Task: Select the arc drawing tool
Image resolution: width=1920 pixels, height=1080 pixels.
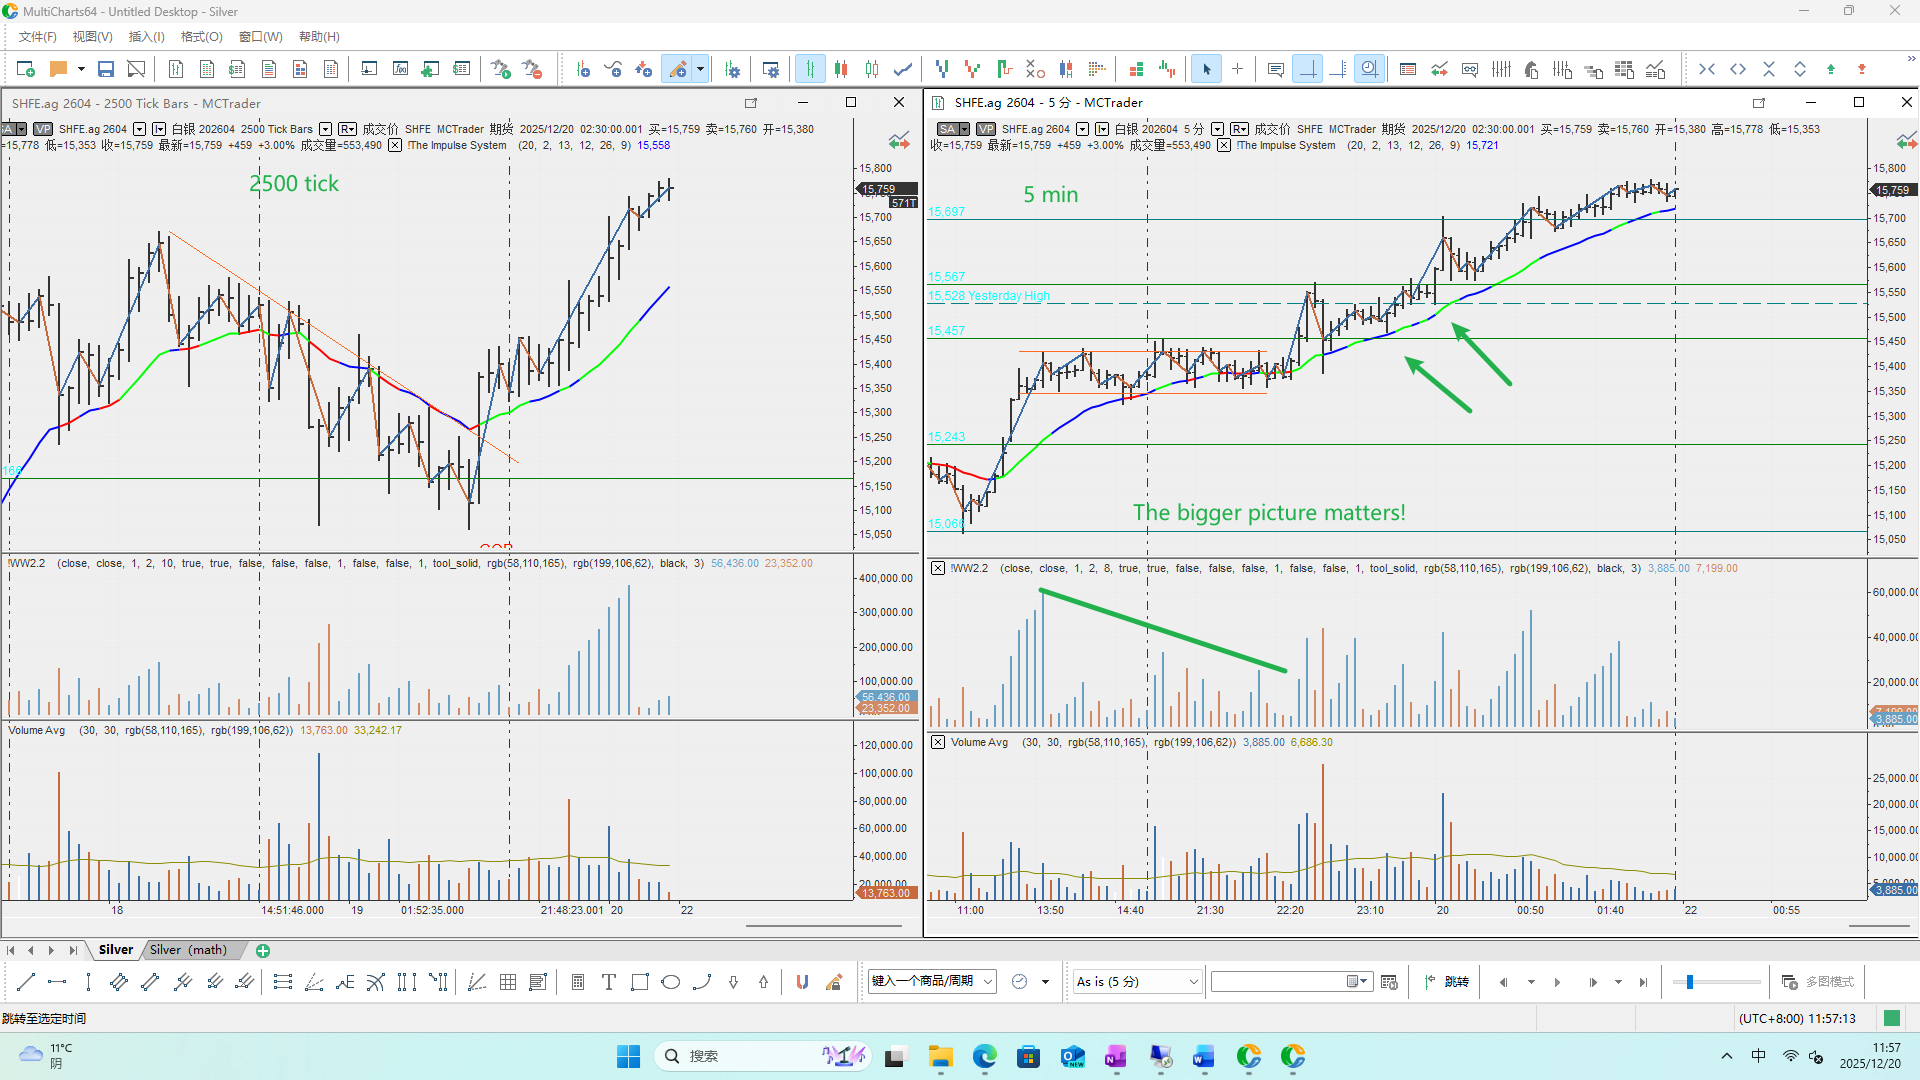Action: click(x=702, y=982)
